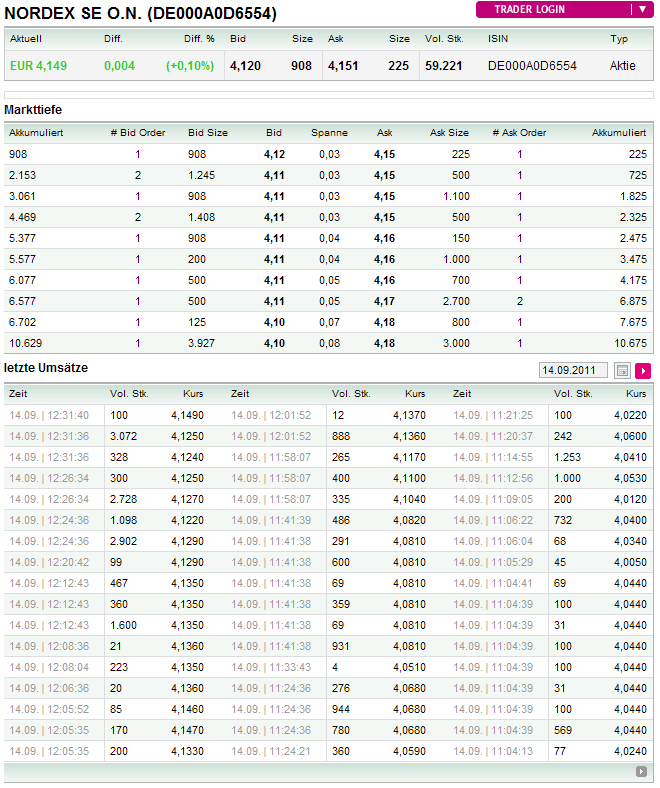
Task: Select the current price EUR 4,149
Action: point(38,66)
